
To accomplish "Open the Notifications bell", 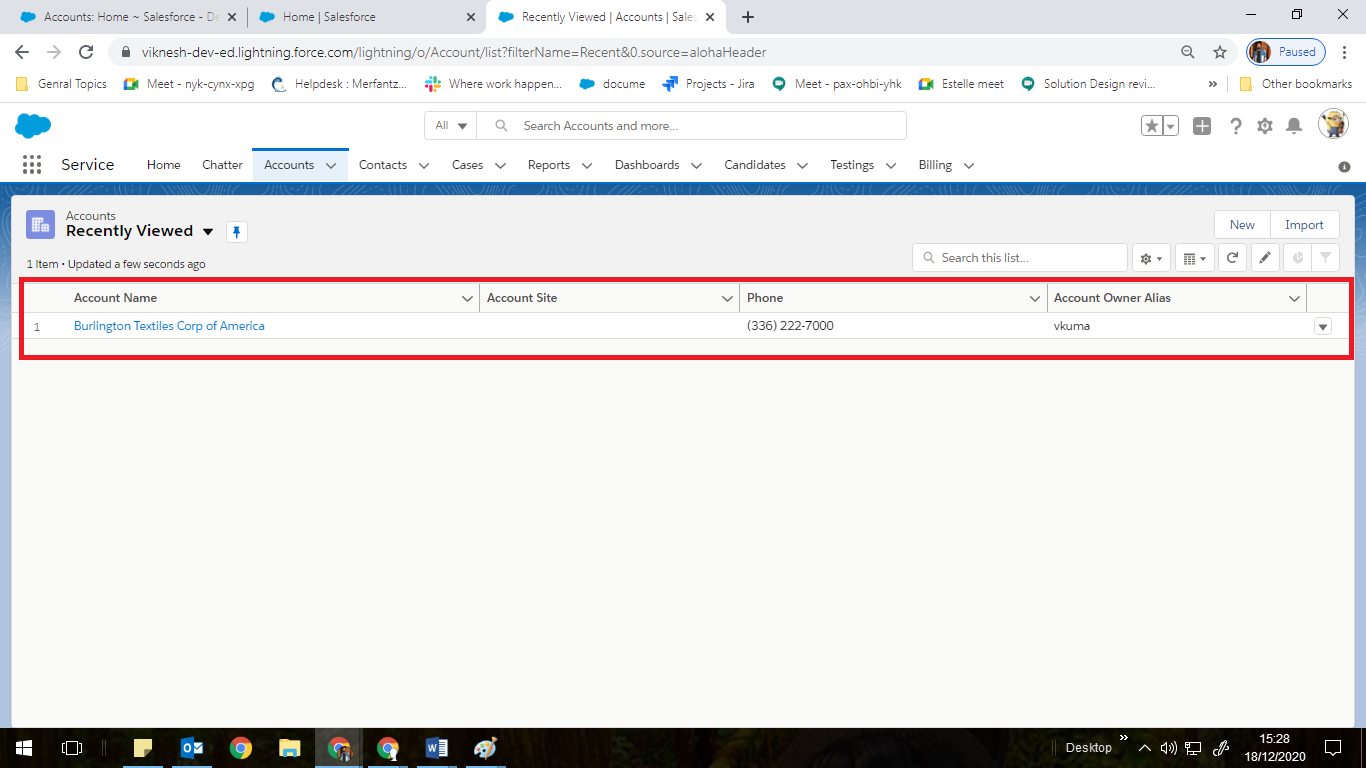I will pyautogui.click(x=1295, y=126).
